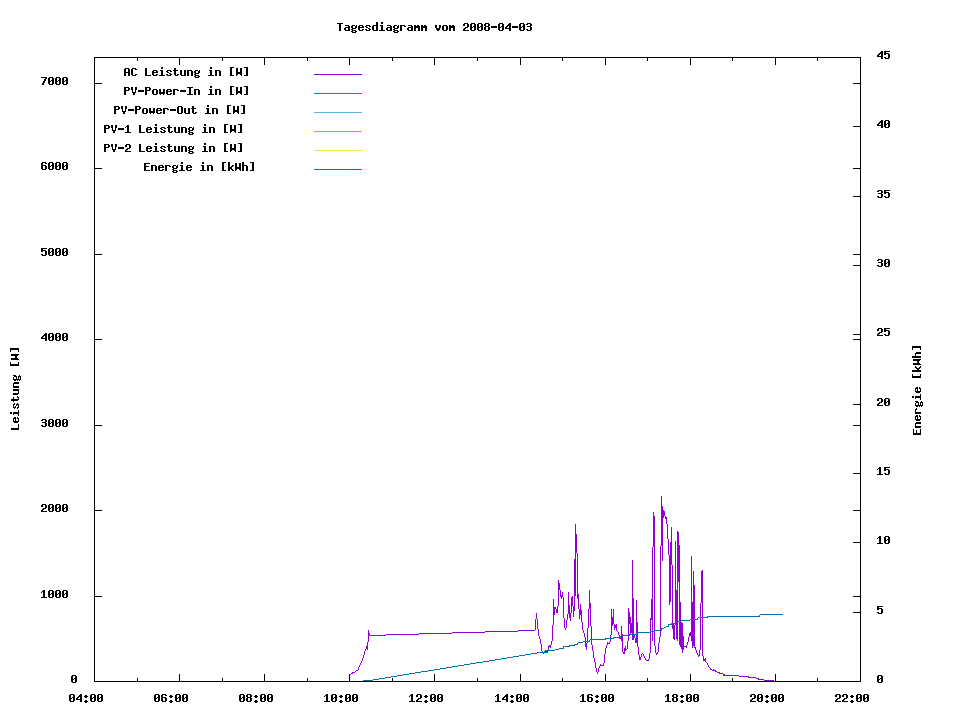The image size is (960, 720).
Task: Click the chart title Tagesdiagramm vom 2008-04-03
Action: tap(434, 27)
